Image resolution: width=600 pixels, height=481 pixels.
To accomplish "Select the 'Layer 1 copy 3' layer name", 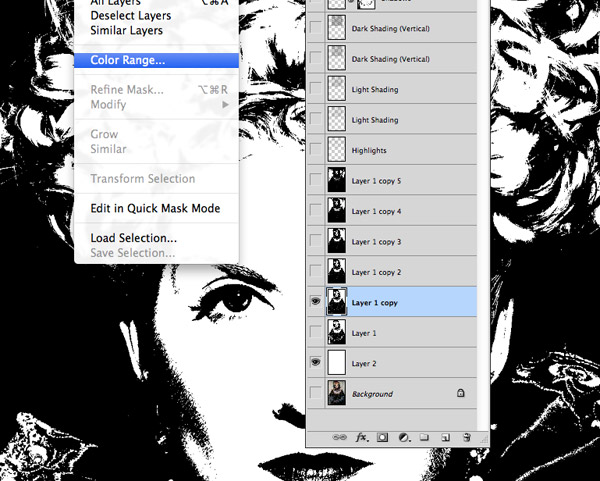I will point(376,242).
